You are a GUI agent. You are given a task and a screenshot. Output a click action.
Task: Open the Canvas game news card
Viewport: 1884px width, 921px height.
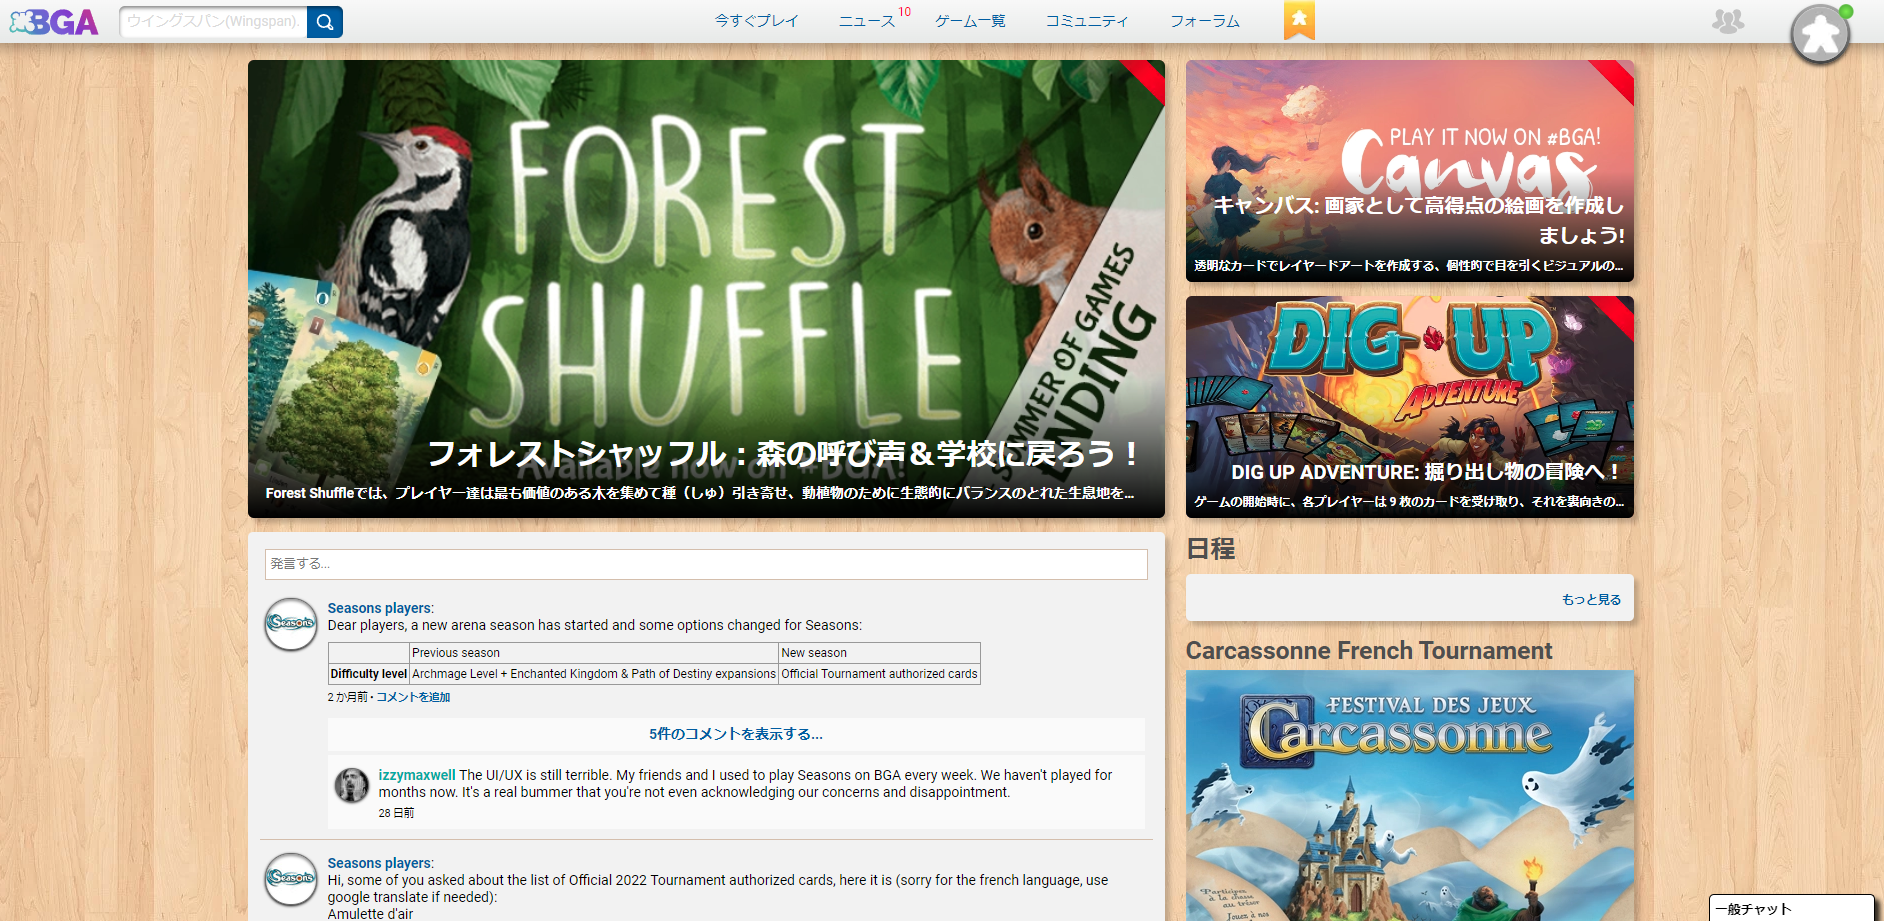[x=1410, y=171]
